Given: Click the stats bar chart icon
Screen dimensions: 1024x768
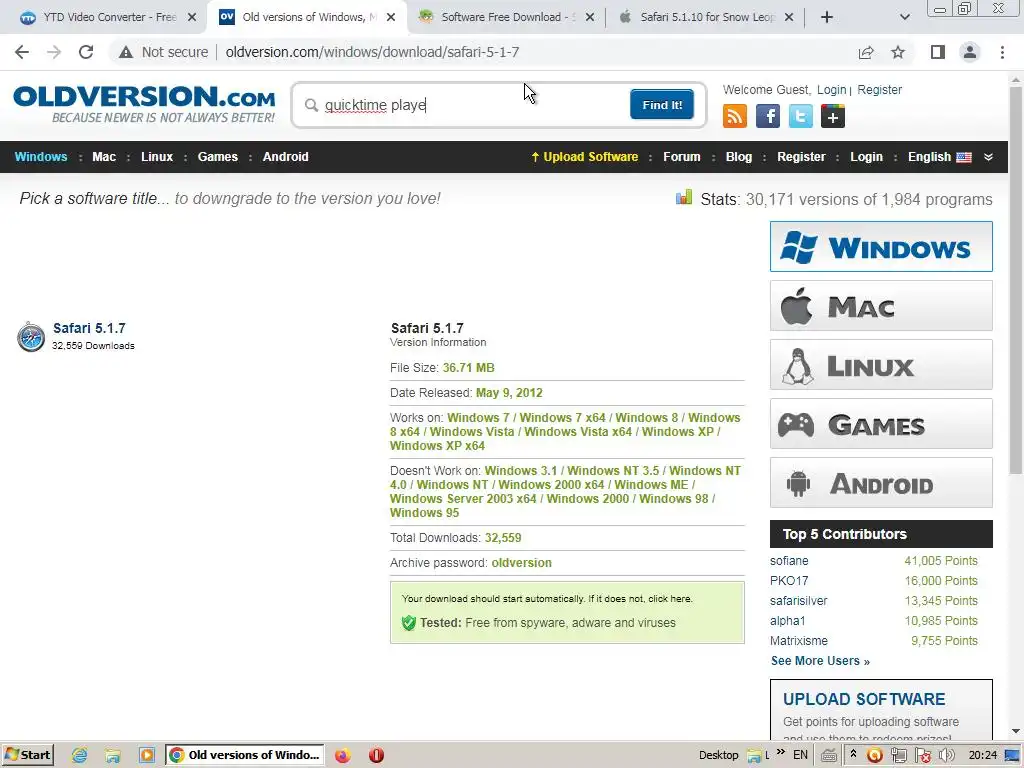Looking at the screenshot, I should [x=684, y=197].
